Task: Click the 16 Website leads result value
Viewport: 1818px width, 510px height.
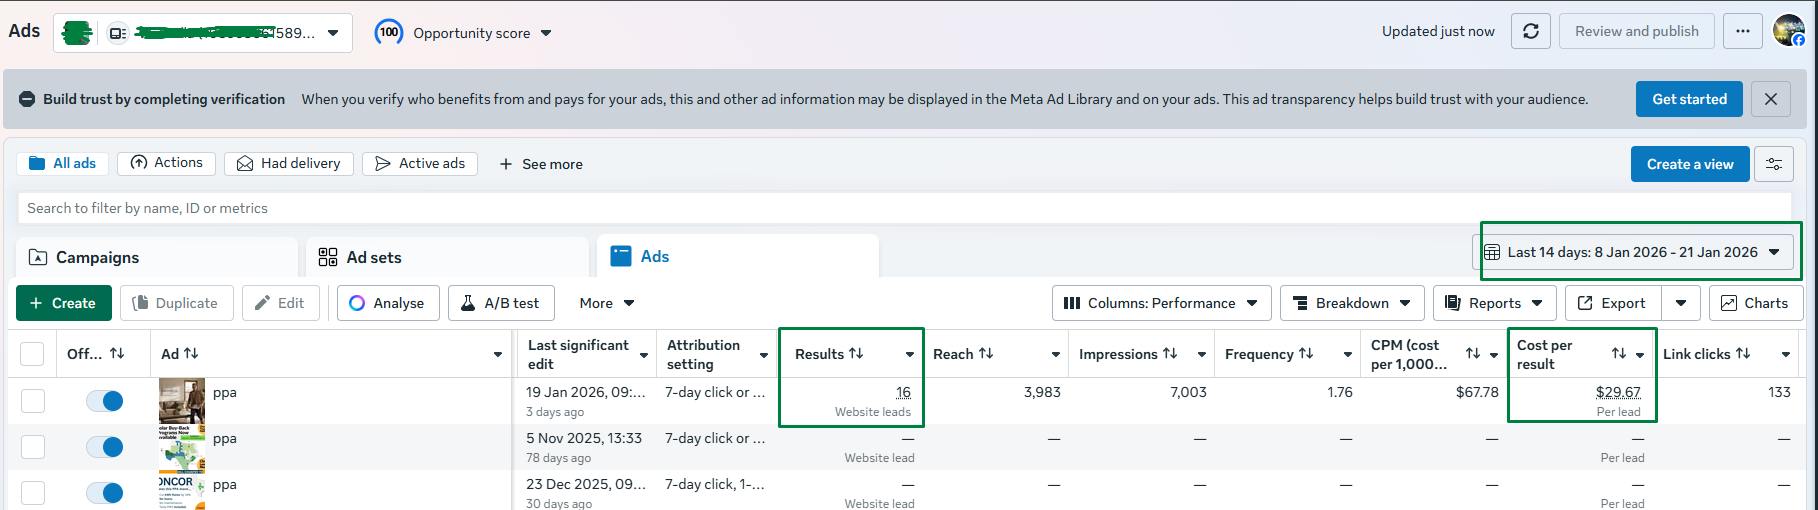Action: pyautogui.click(x=903, y=392)
